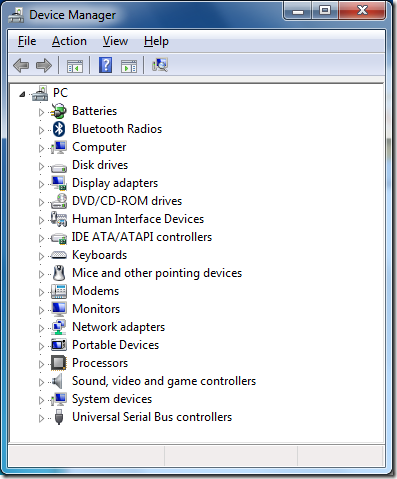Click the Human Interface Devices icon

(59, 219)
